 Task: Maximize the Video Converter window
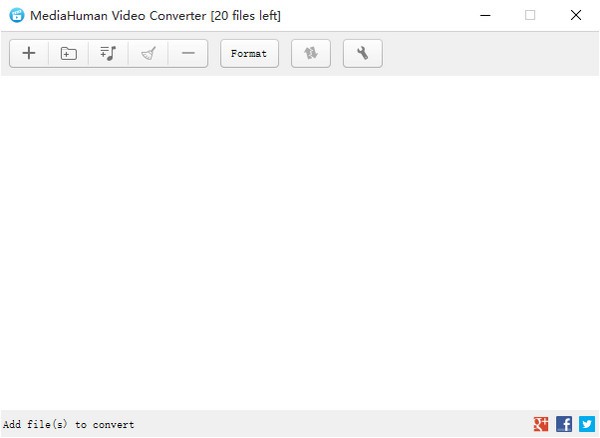click(530, 15)
